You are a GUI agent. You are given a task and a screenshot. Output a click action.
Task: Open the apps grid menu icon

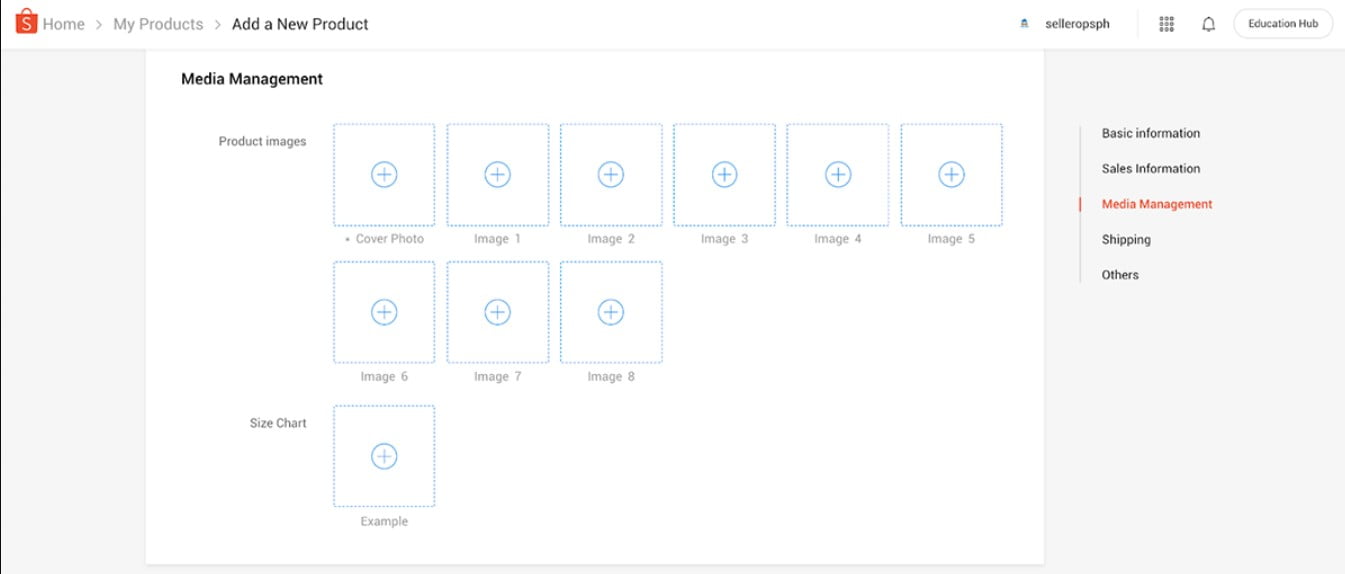coord(1166,24)
